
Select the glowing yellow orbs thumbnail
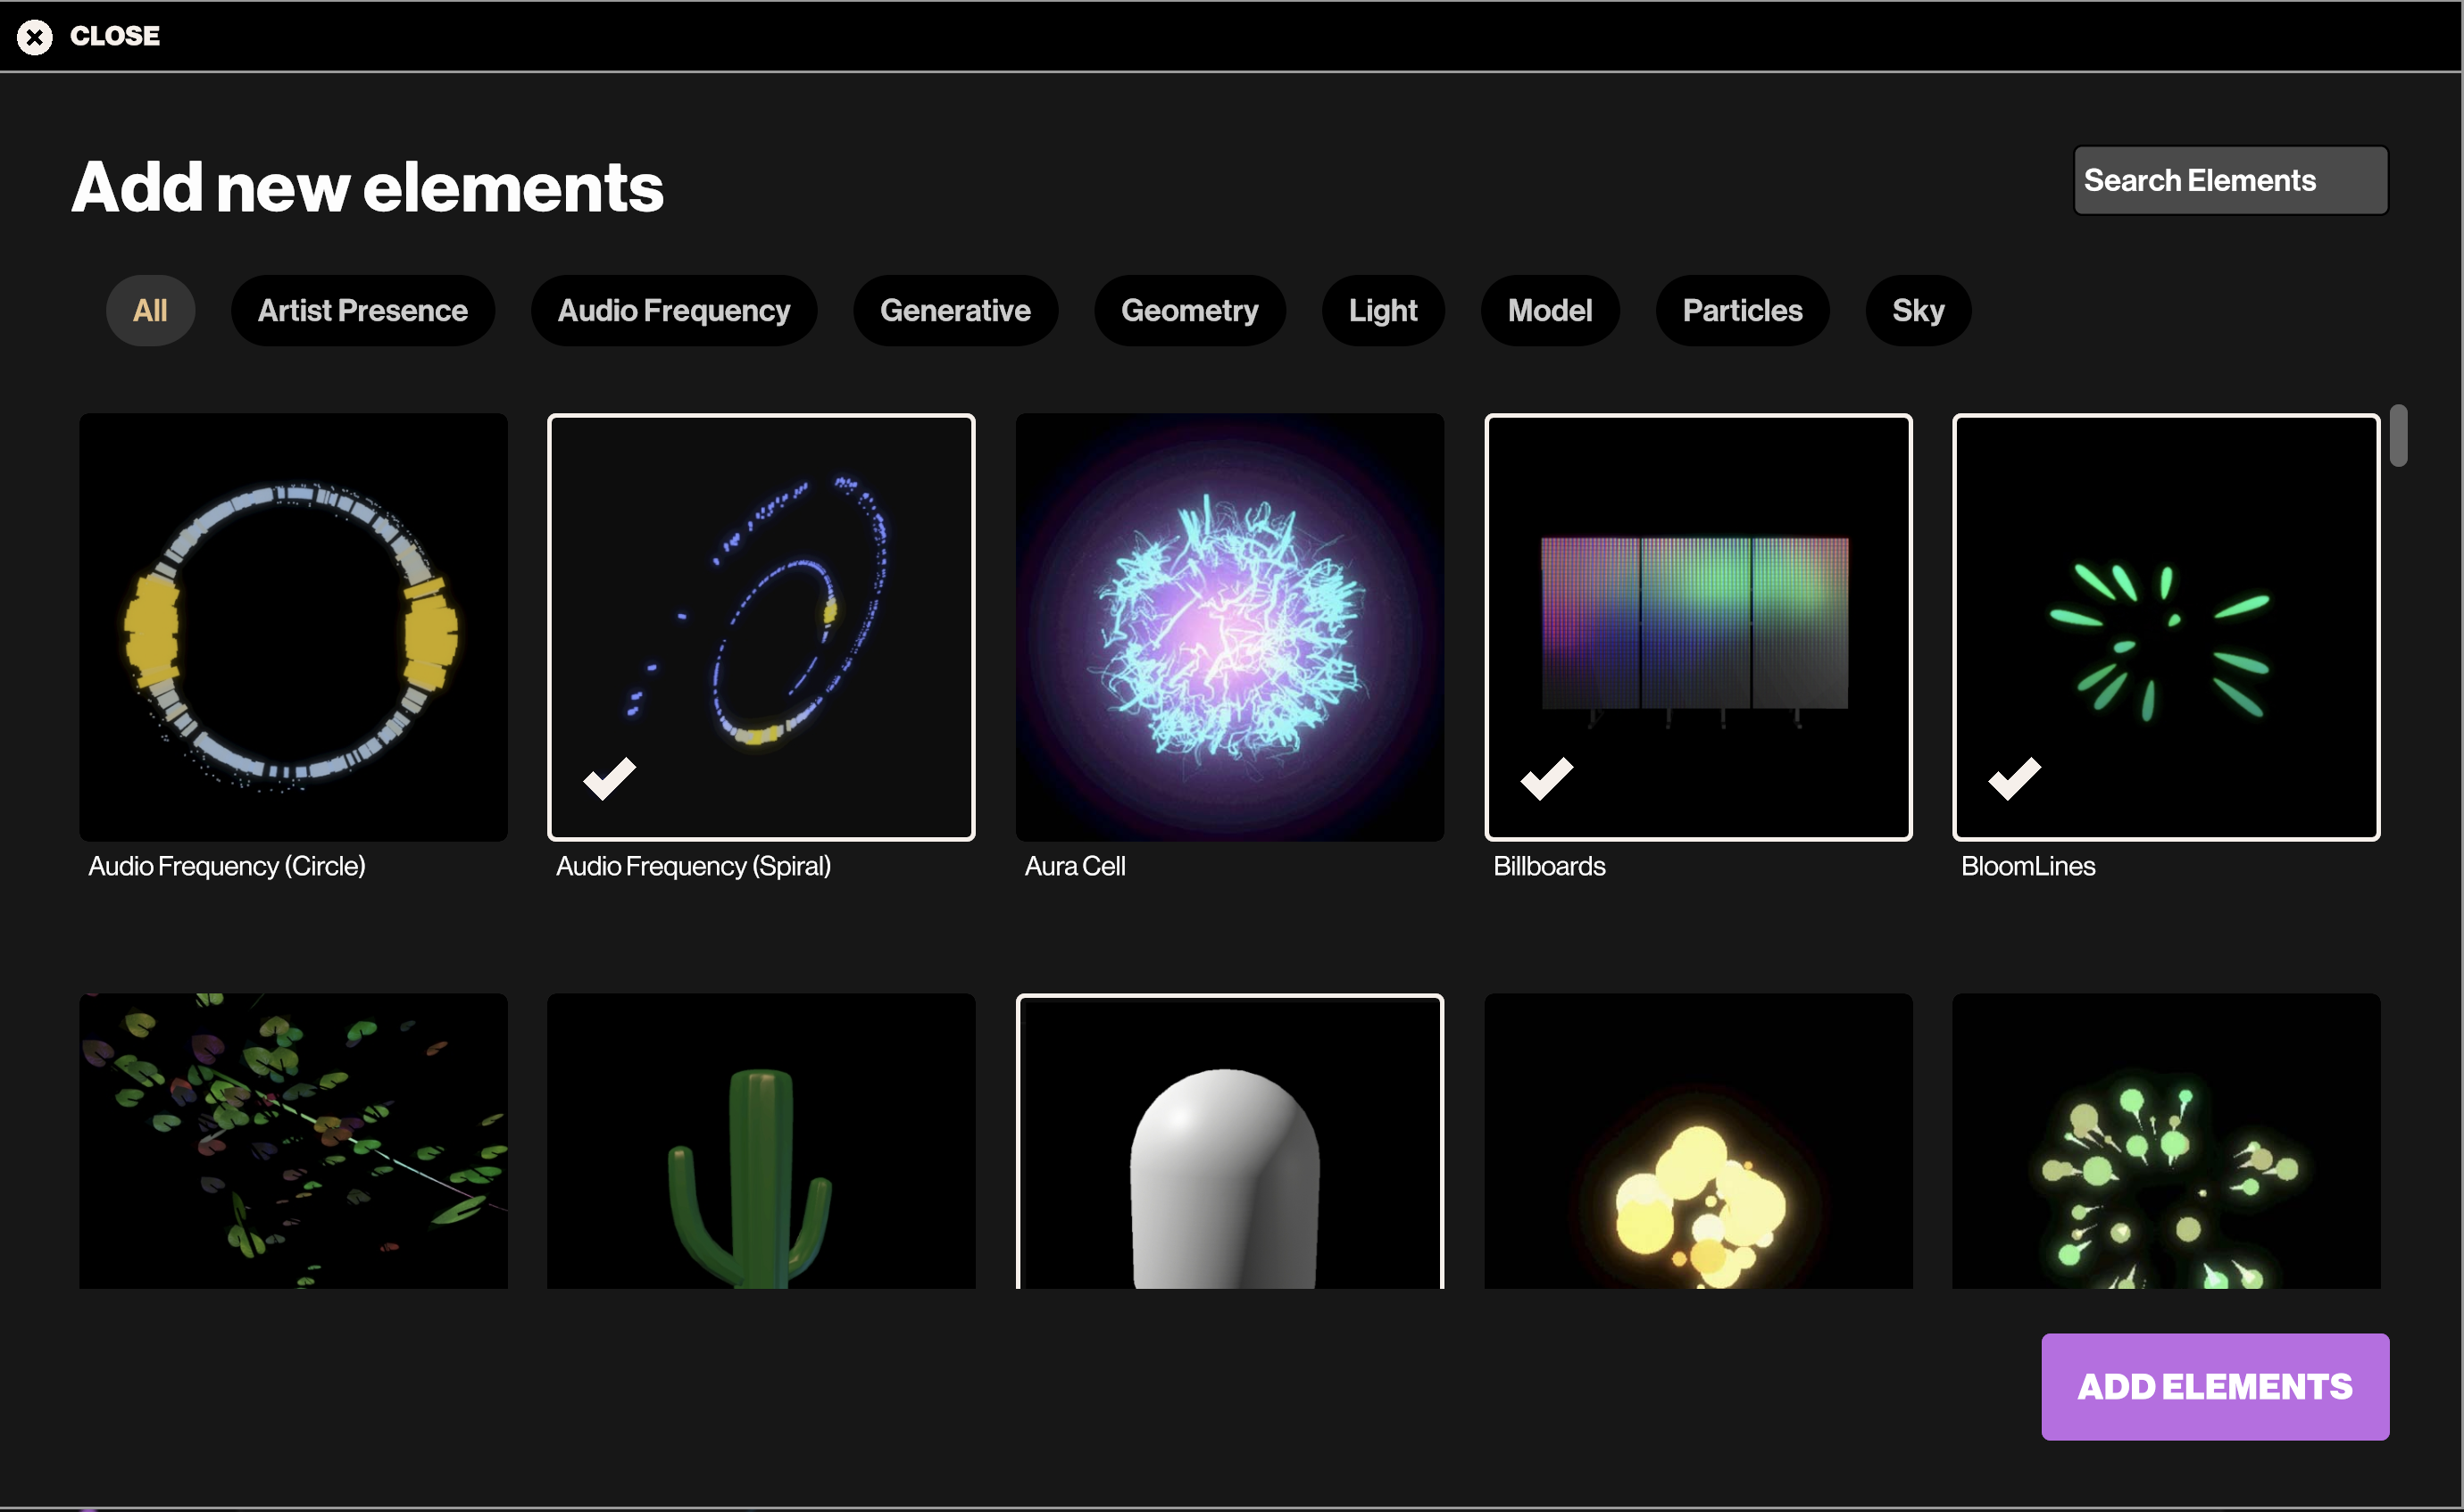1697,1140
